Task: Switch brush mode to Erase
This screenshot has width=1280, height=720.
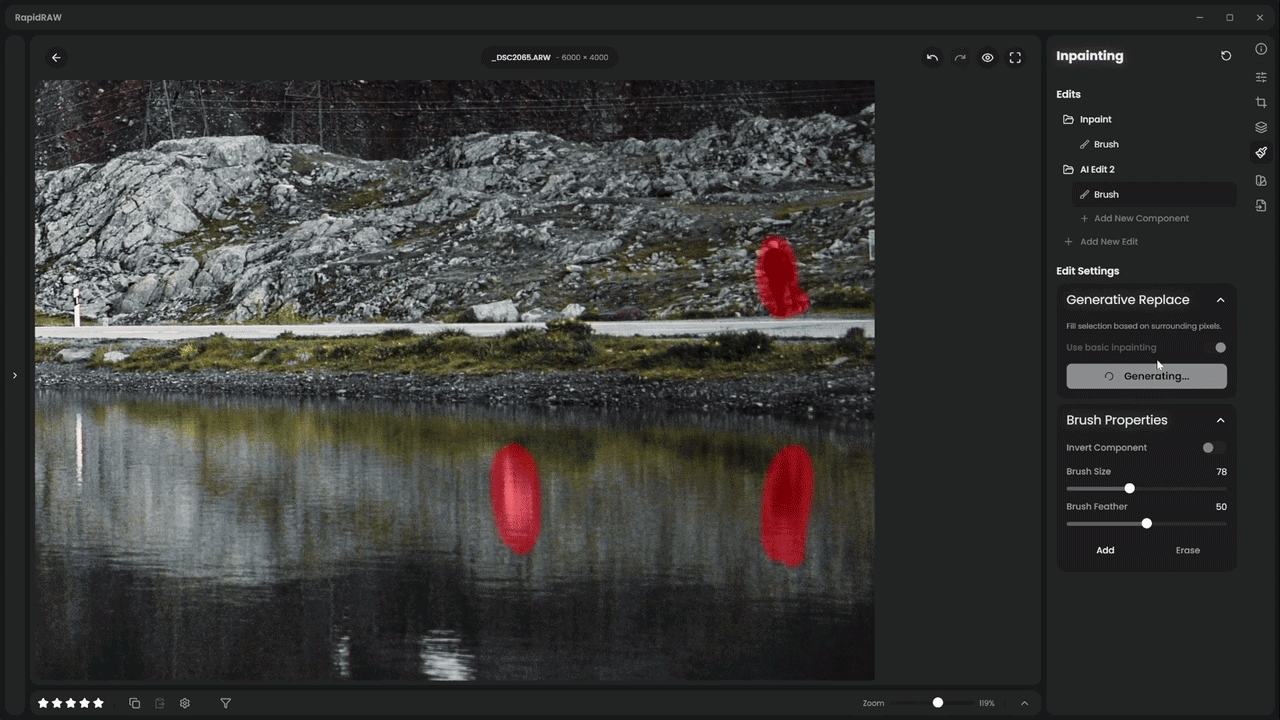Action: click(x=1187, y=550)
